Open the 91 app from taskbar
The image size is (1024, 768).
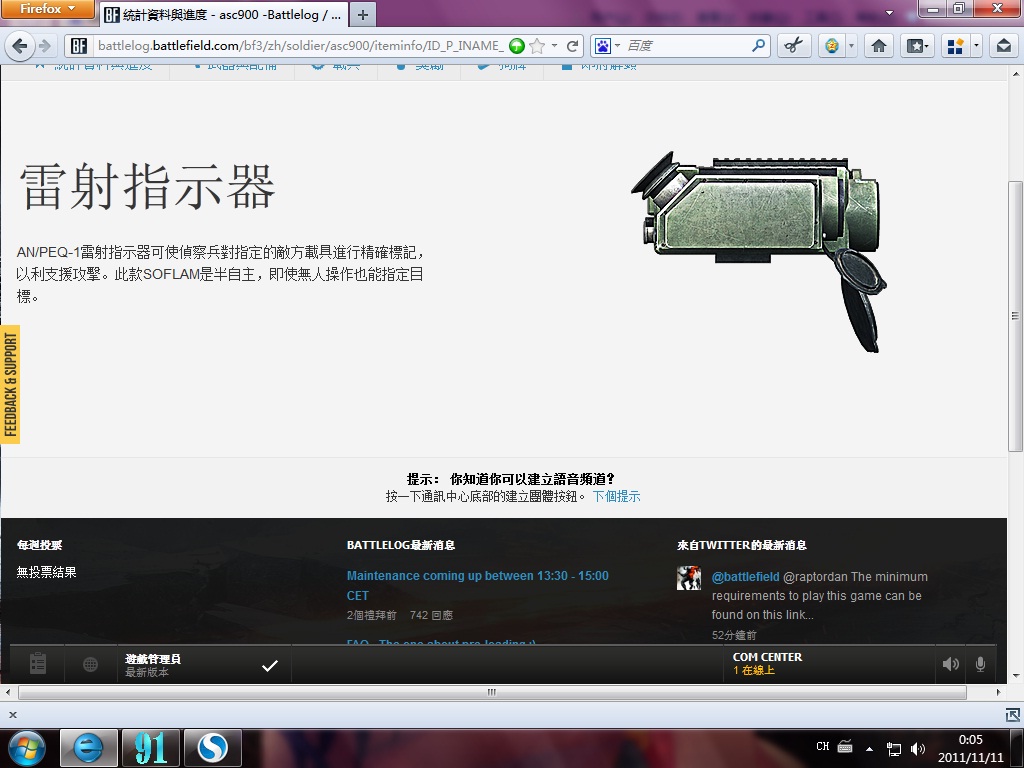coord(151,748)
